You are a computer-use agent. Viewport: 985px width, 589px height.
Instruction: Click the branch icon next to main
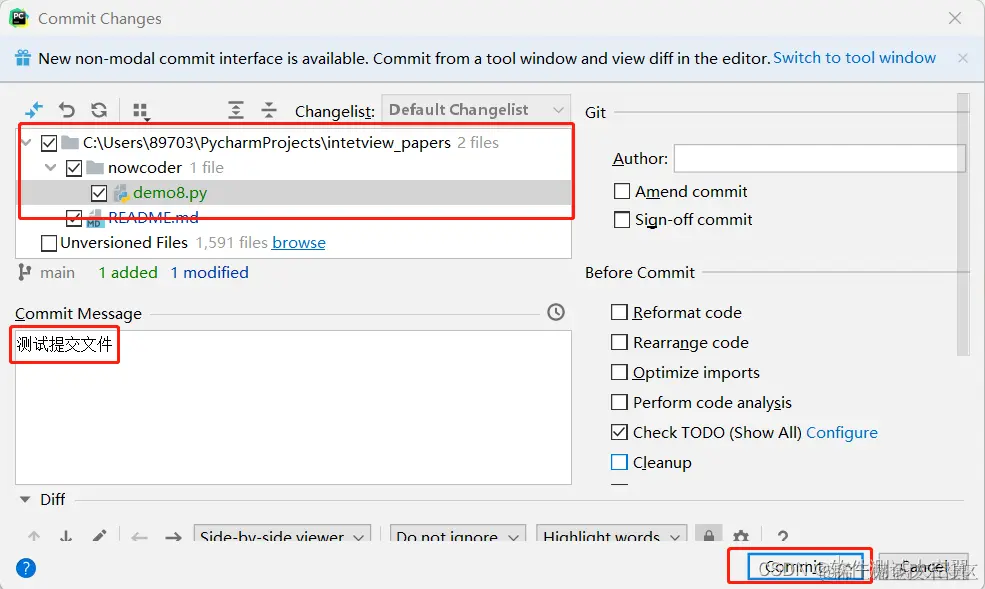(x=24, y=273)
